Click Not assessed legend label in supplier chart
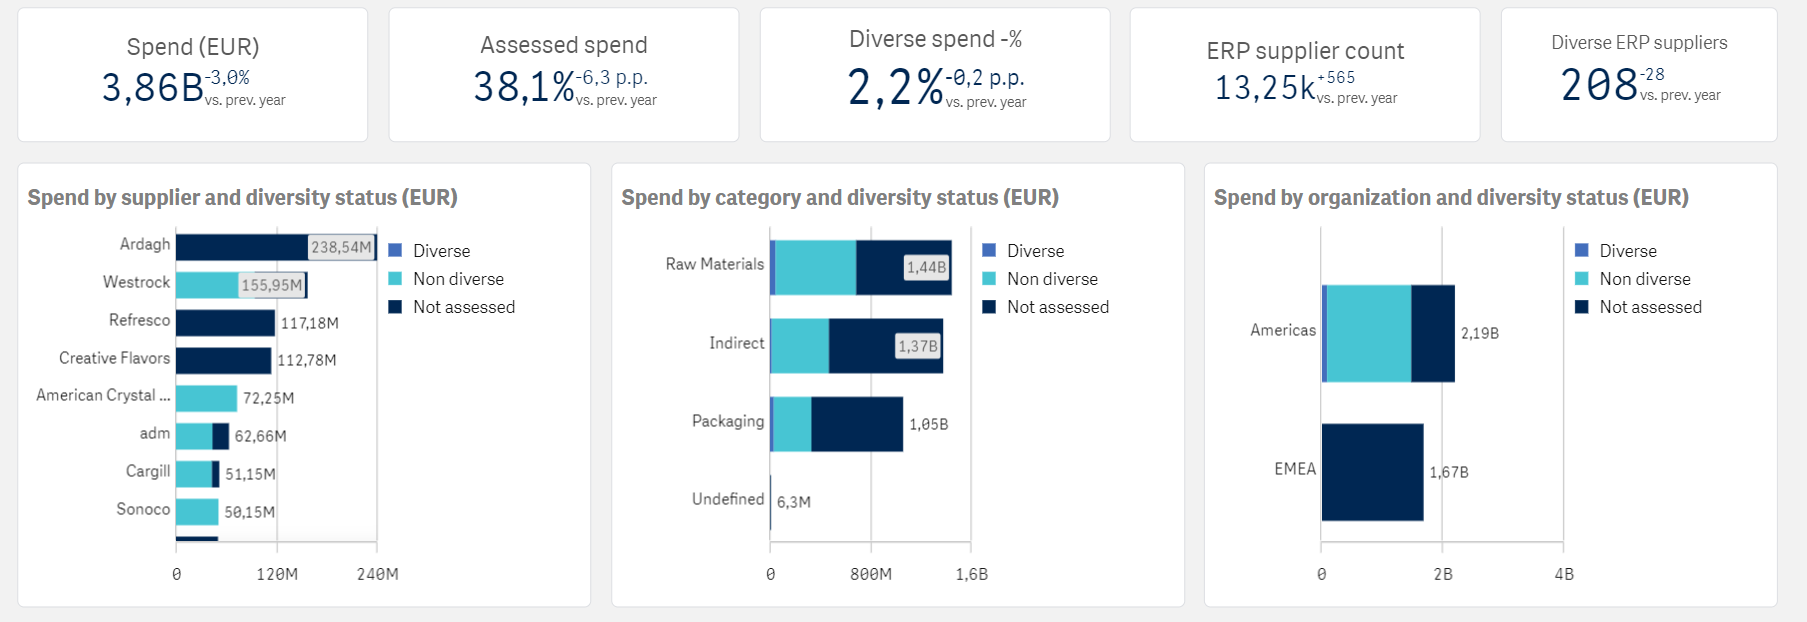The image size is (1807, 622). coord(464,307)
